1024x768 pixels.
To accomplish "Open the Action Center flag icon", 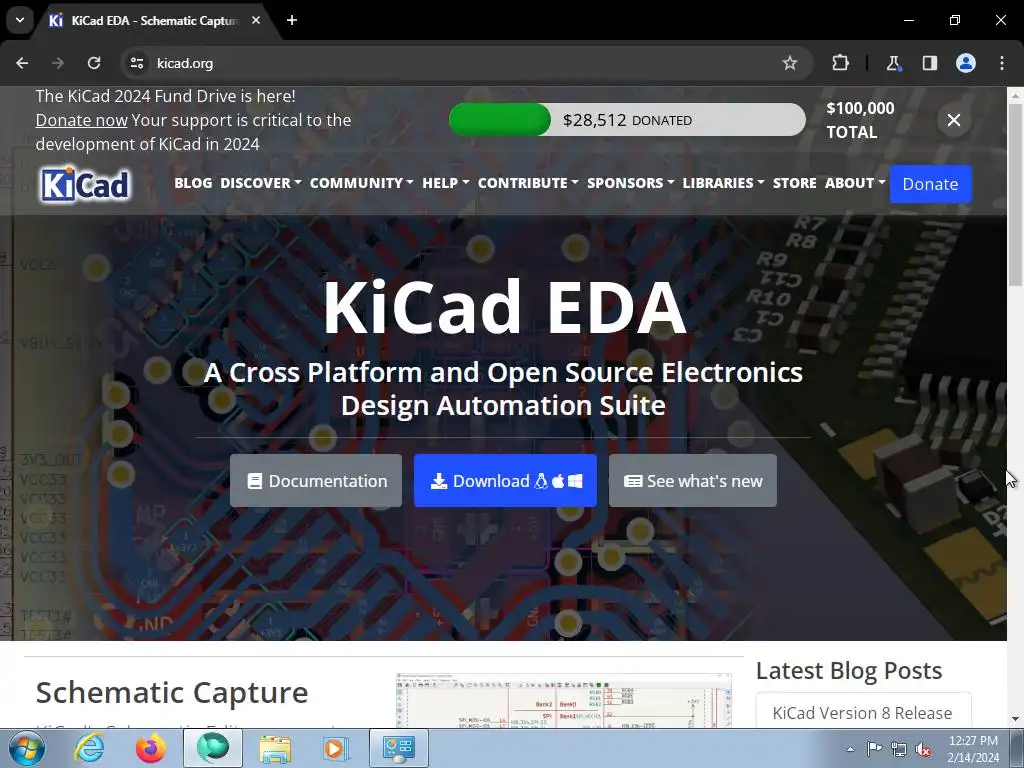I will click(874, 749).
